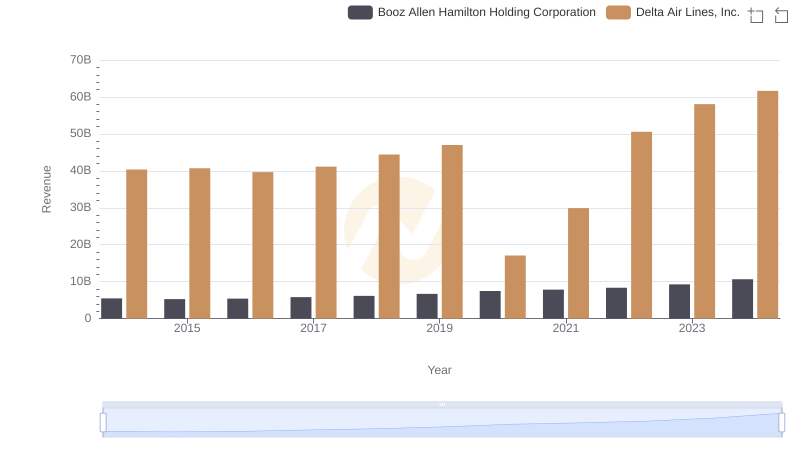Click Booz Allen Hamilton Holding Corporation legend label

(487, 12)
